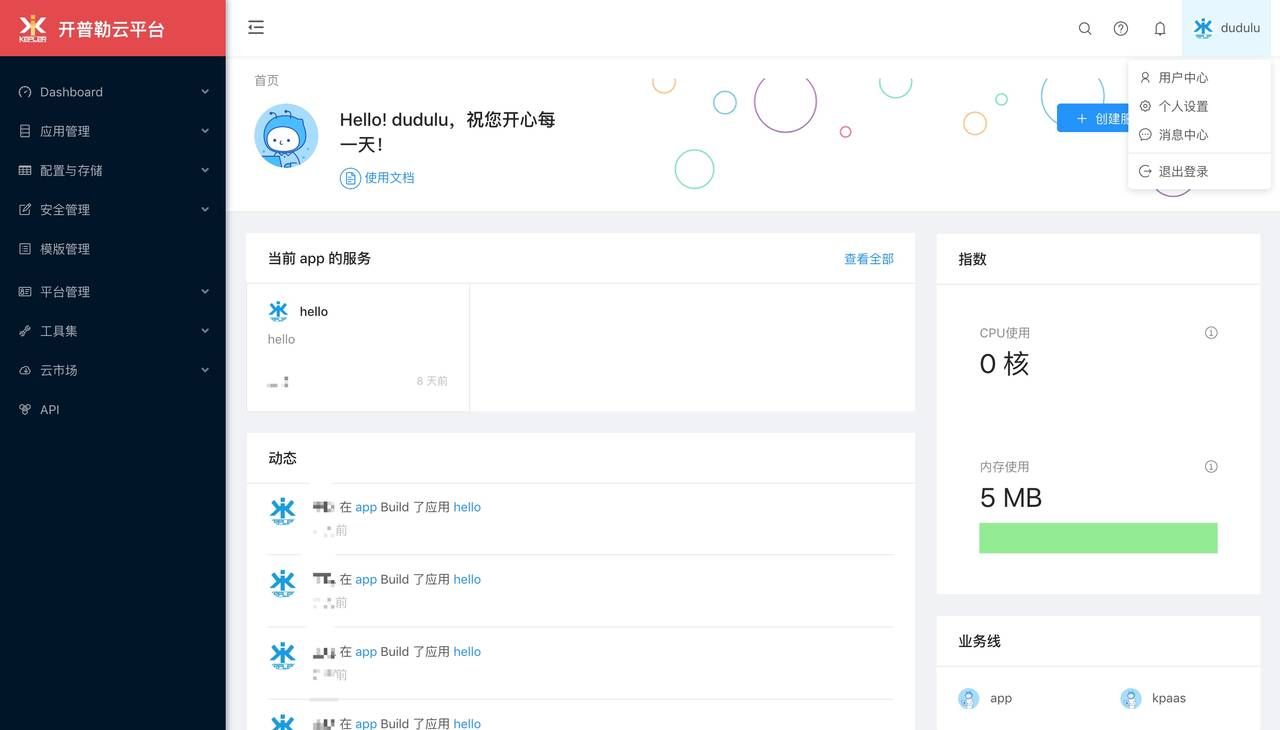Click the 开普勒云平台 title text
1280x730 pixels.
click(111, 30)
